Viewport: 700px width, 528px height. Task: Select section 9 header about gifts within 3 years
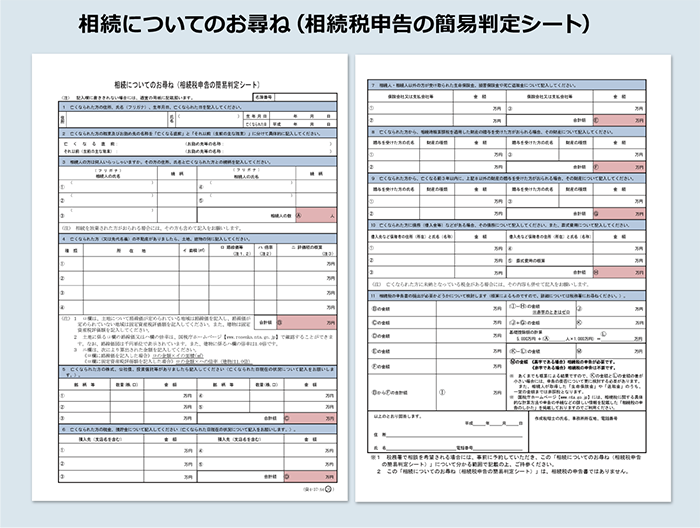(x=507, y=178)
